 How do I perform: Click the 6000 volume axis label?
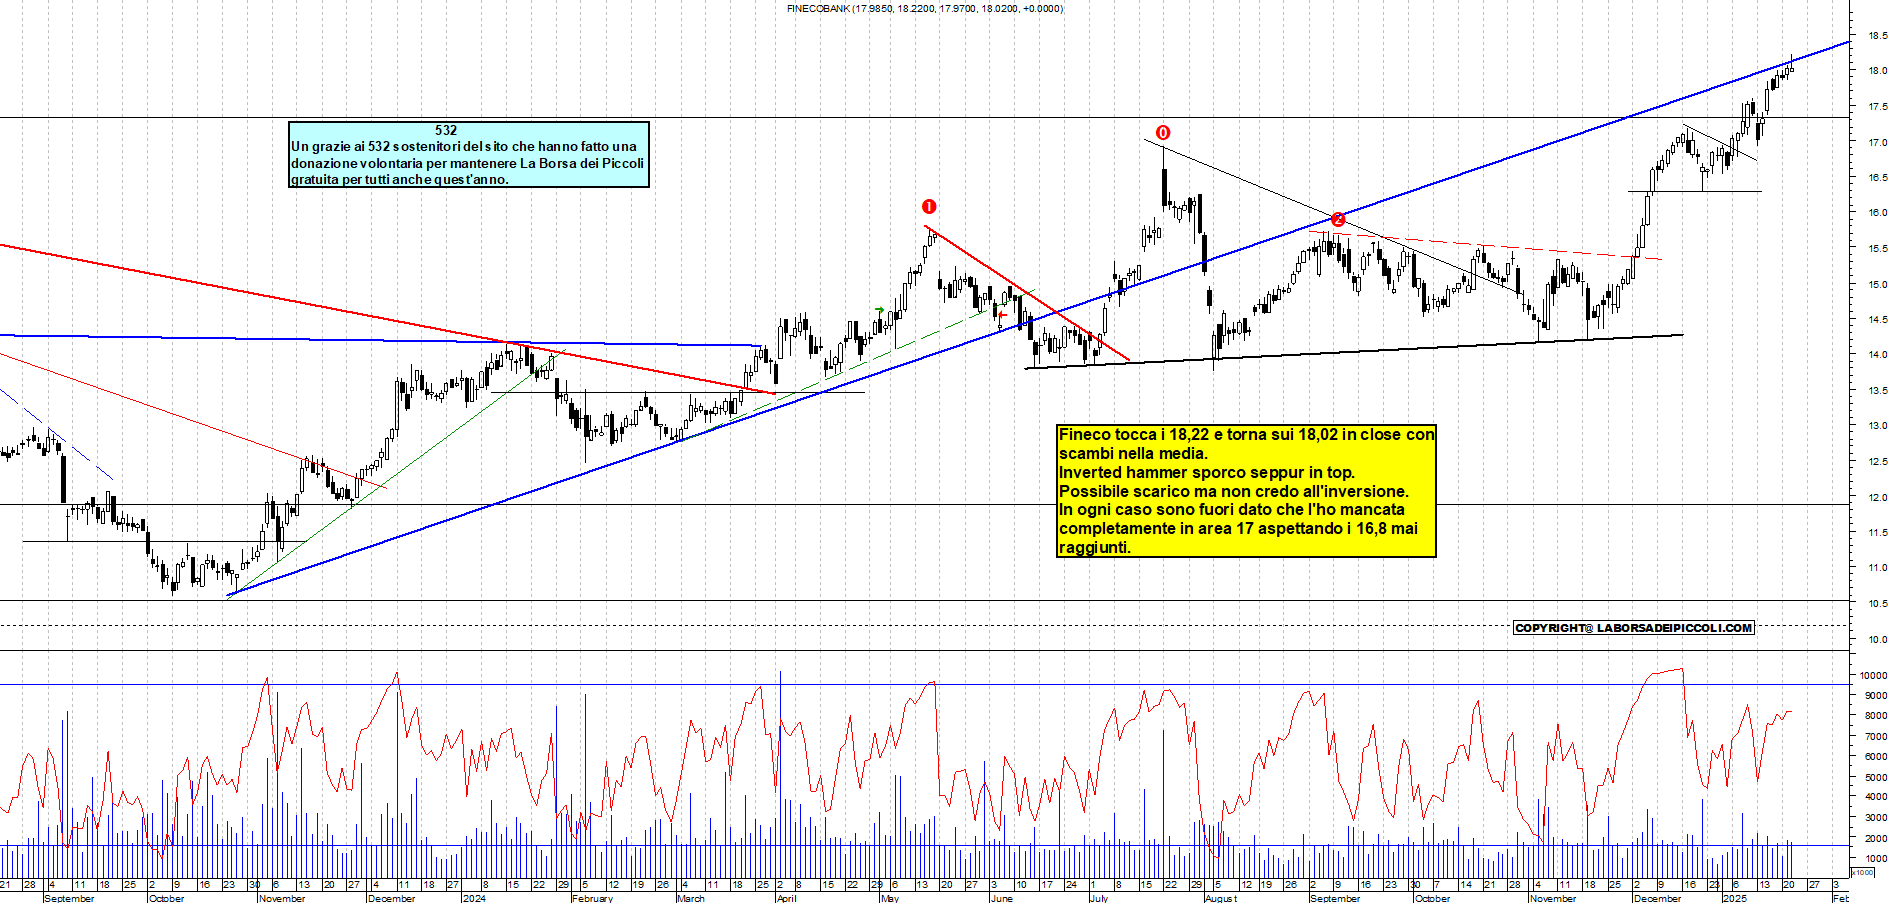tap(1875, 757)
